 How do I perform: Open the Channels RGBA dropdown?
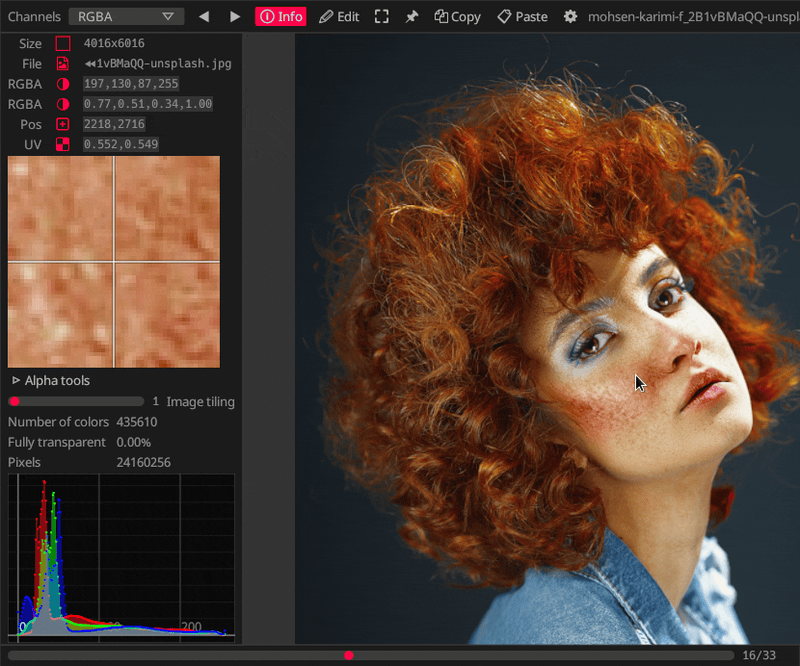click(125, 16)
